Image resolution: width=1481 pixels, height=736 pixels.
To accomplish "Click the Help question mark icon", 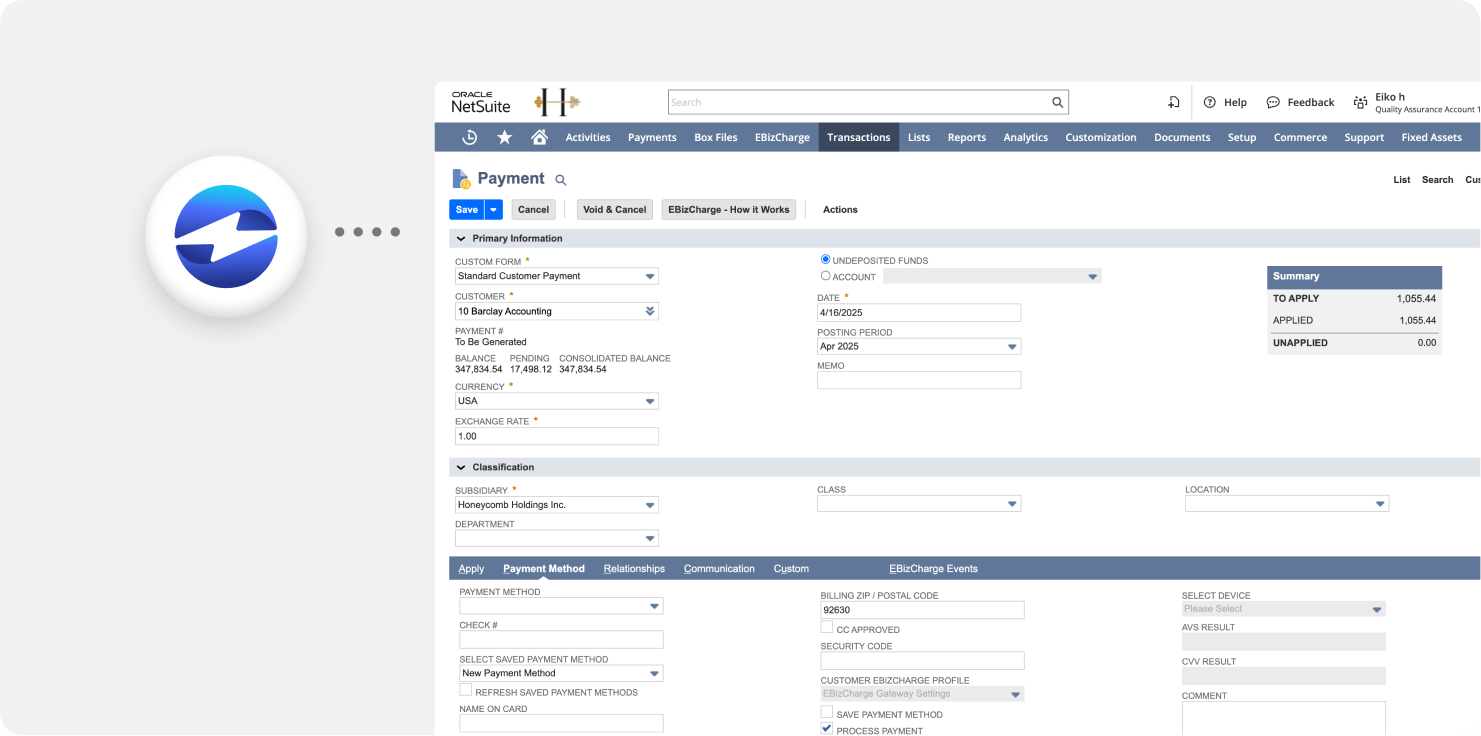I will click(1209, 102).
